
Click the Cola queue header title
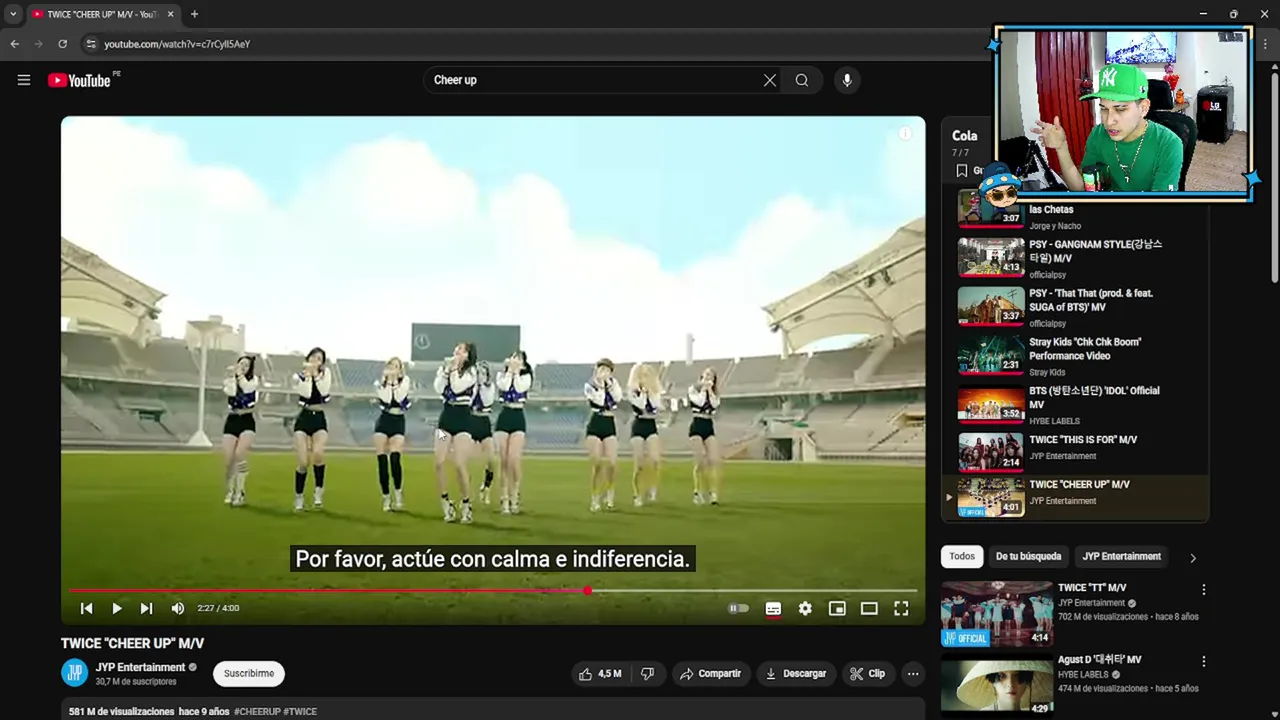[964, 136]
